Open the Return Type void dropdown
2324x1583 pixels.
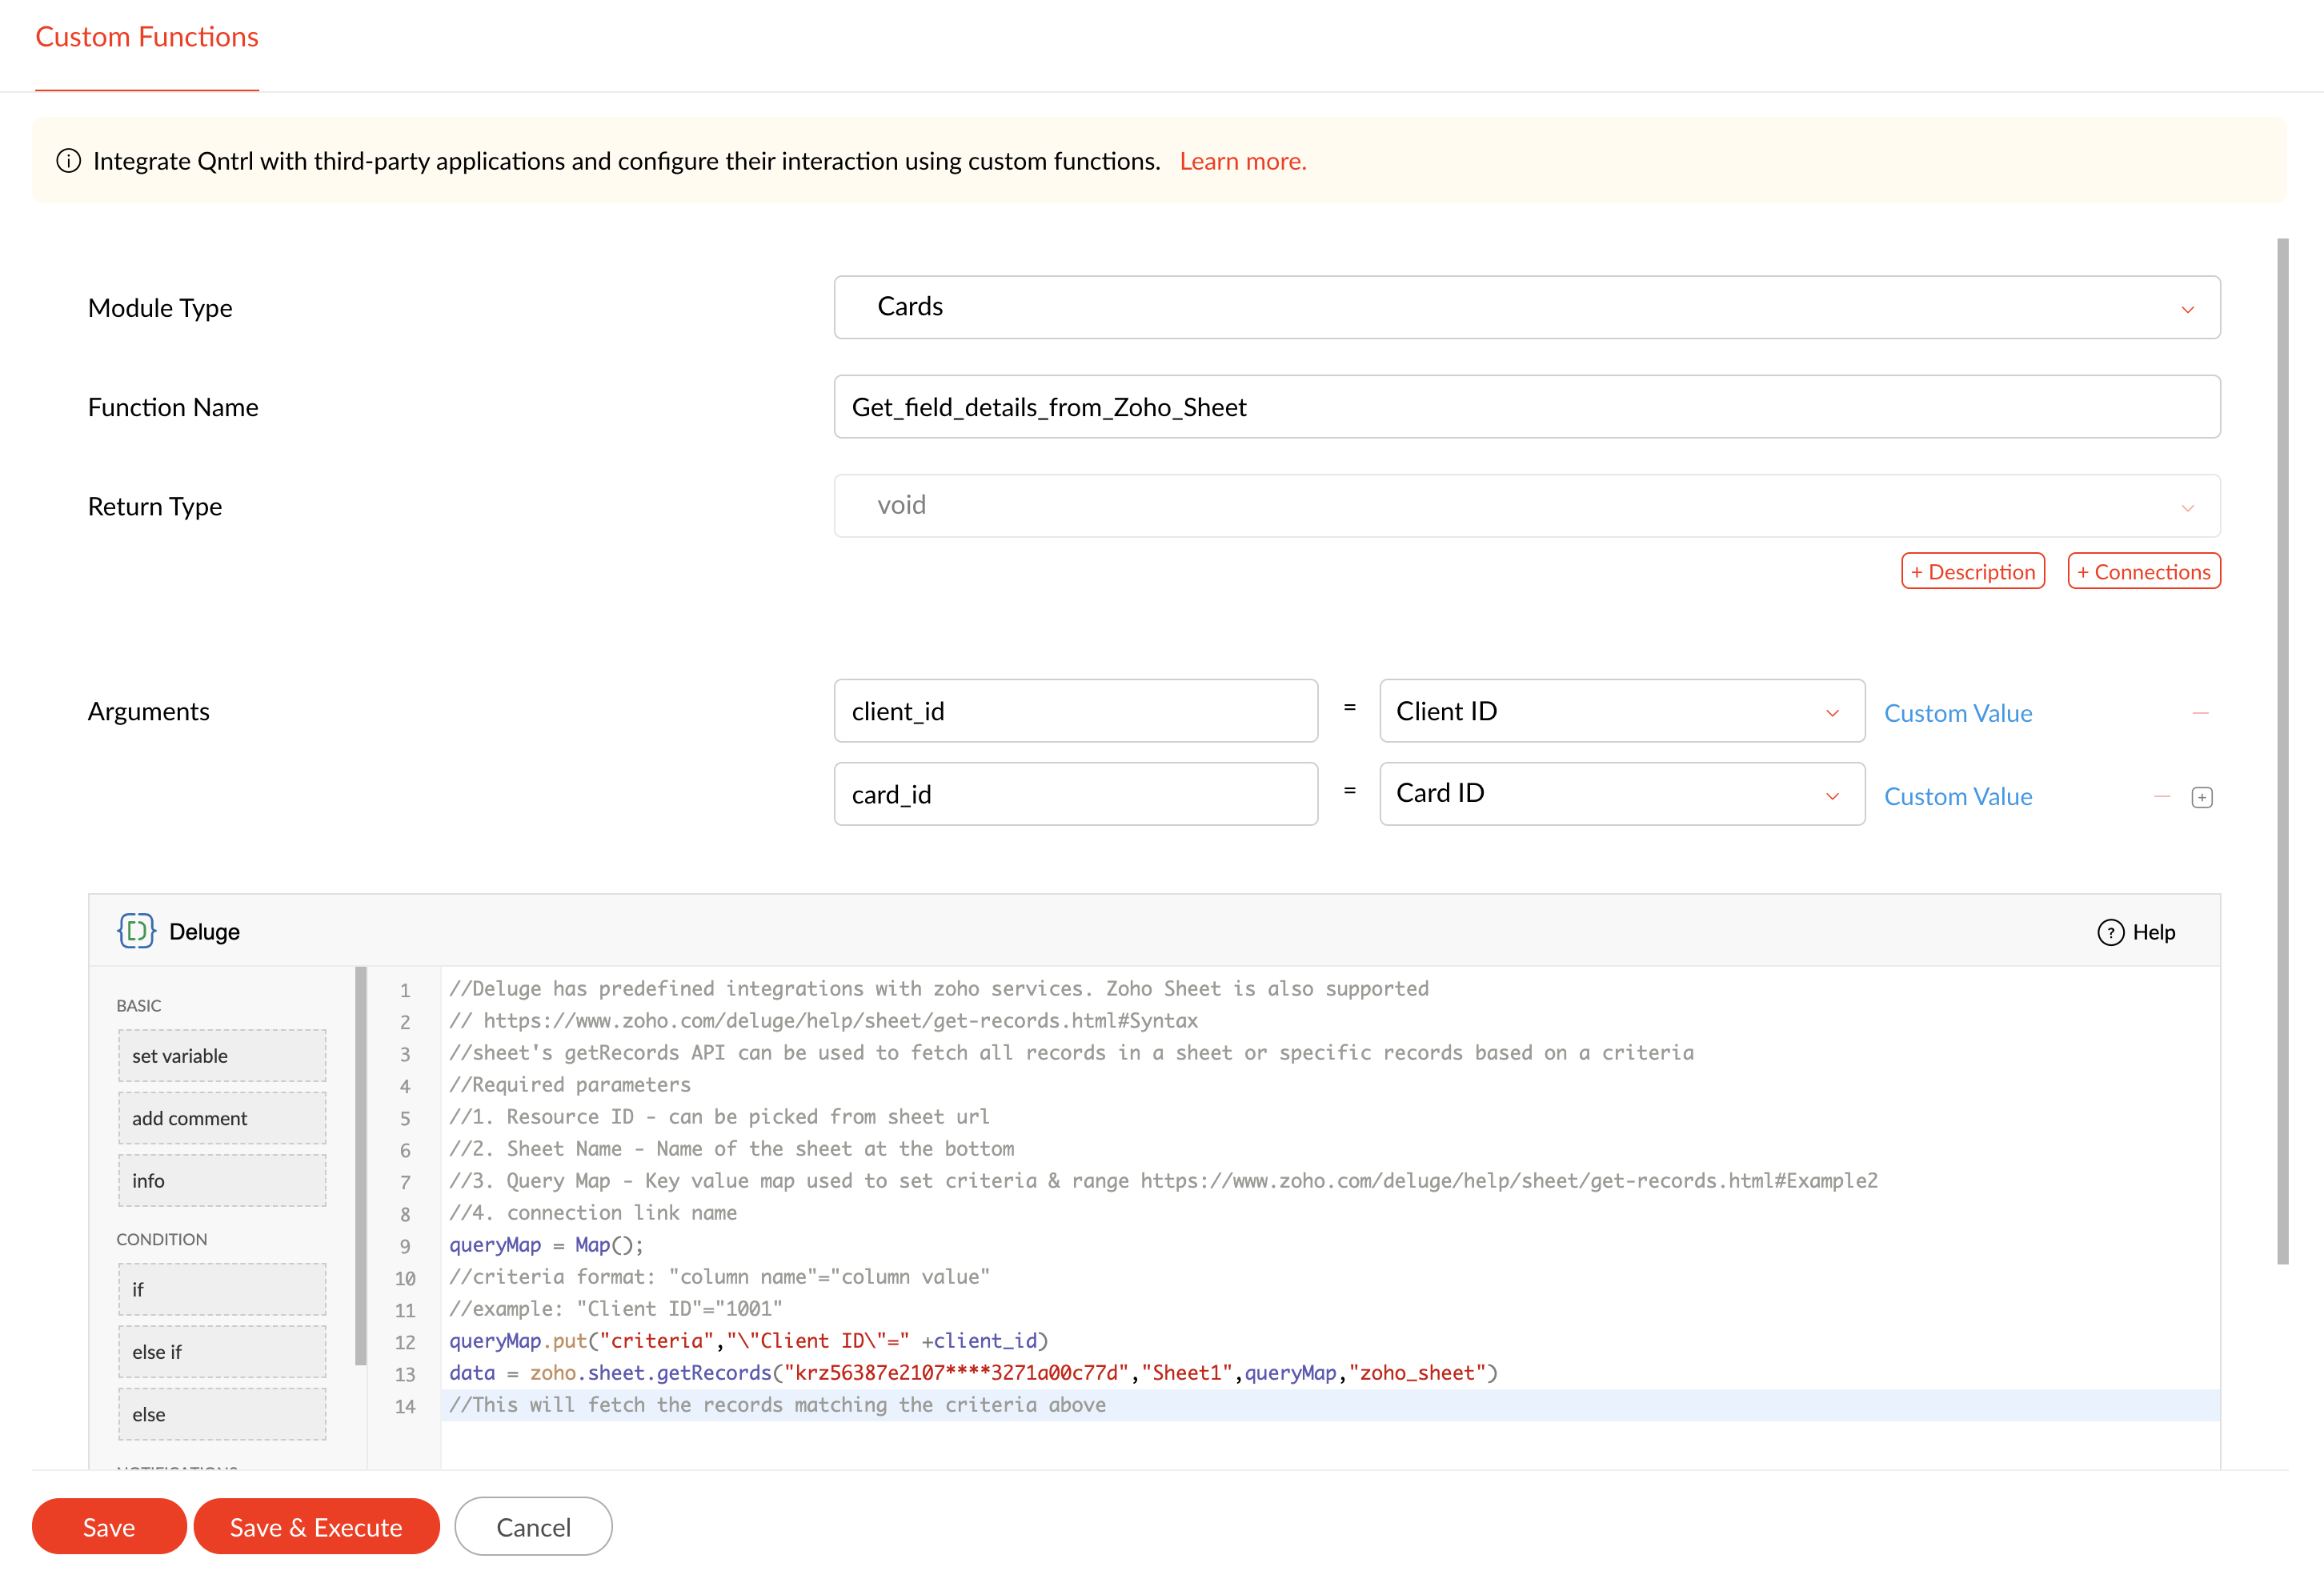1526,506
